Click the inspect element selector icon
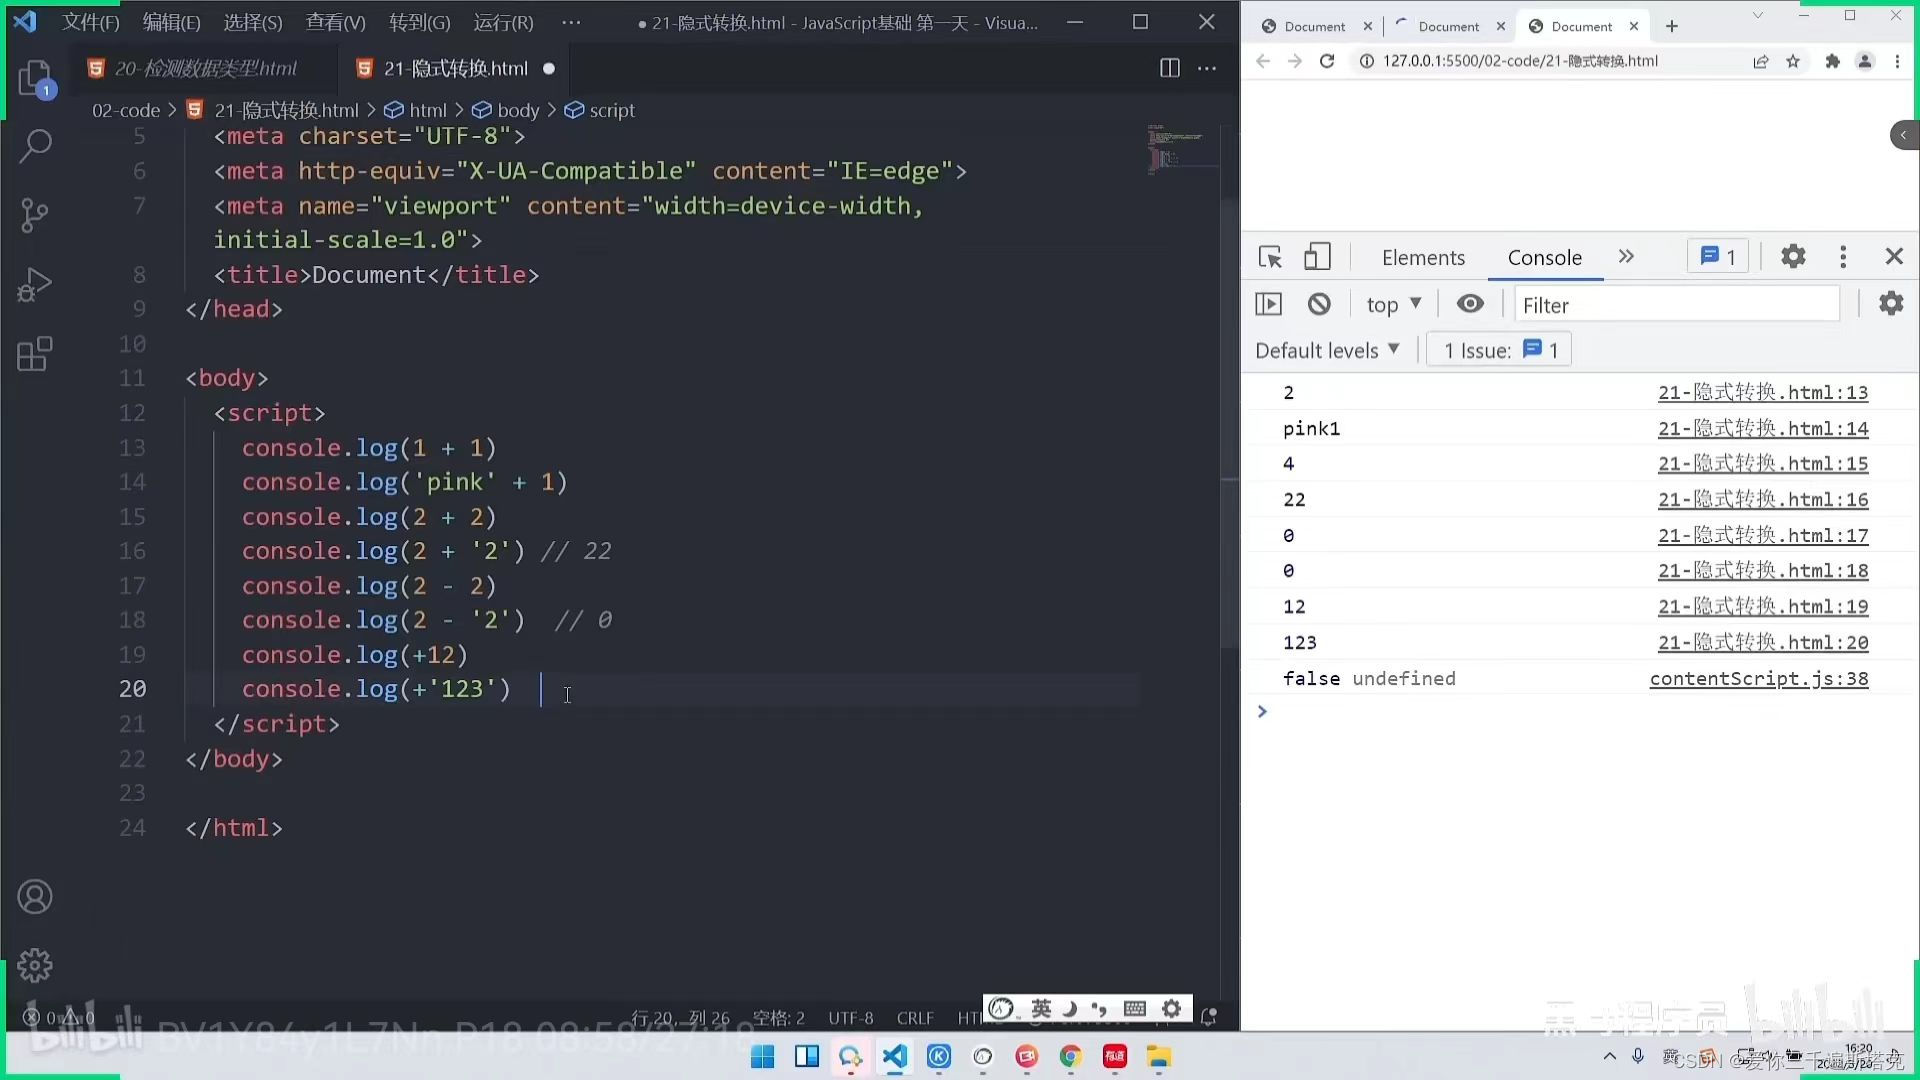Image resolution: width=1920 pixels, height=1080 pixels. [x=1270, y=257]
